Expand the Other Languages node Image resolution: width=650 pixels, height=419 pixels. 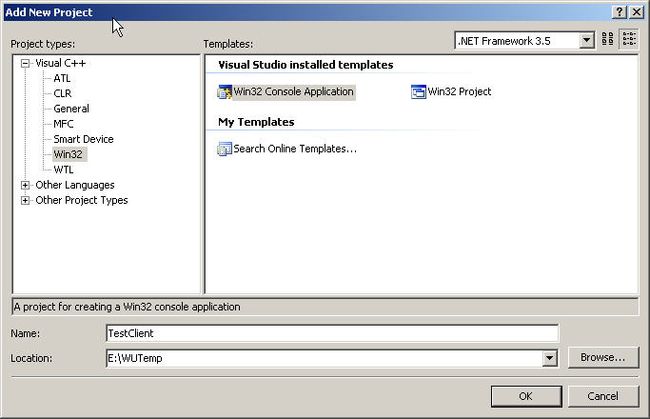coord(25,185)
